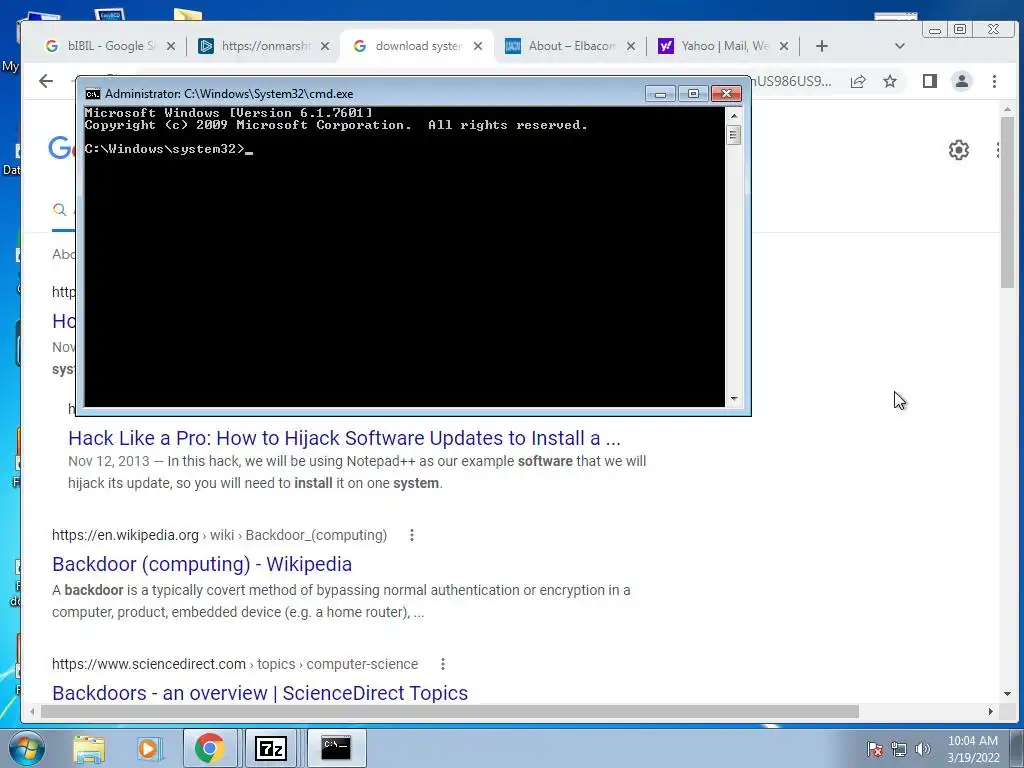Open the taskbar clock and date
The image size is (1024, 768).
tap(973, 749)
